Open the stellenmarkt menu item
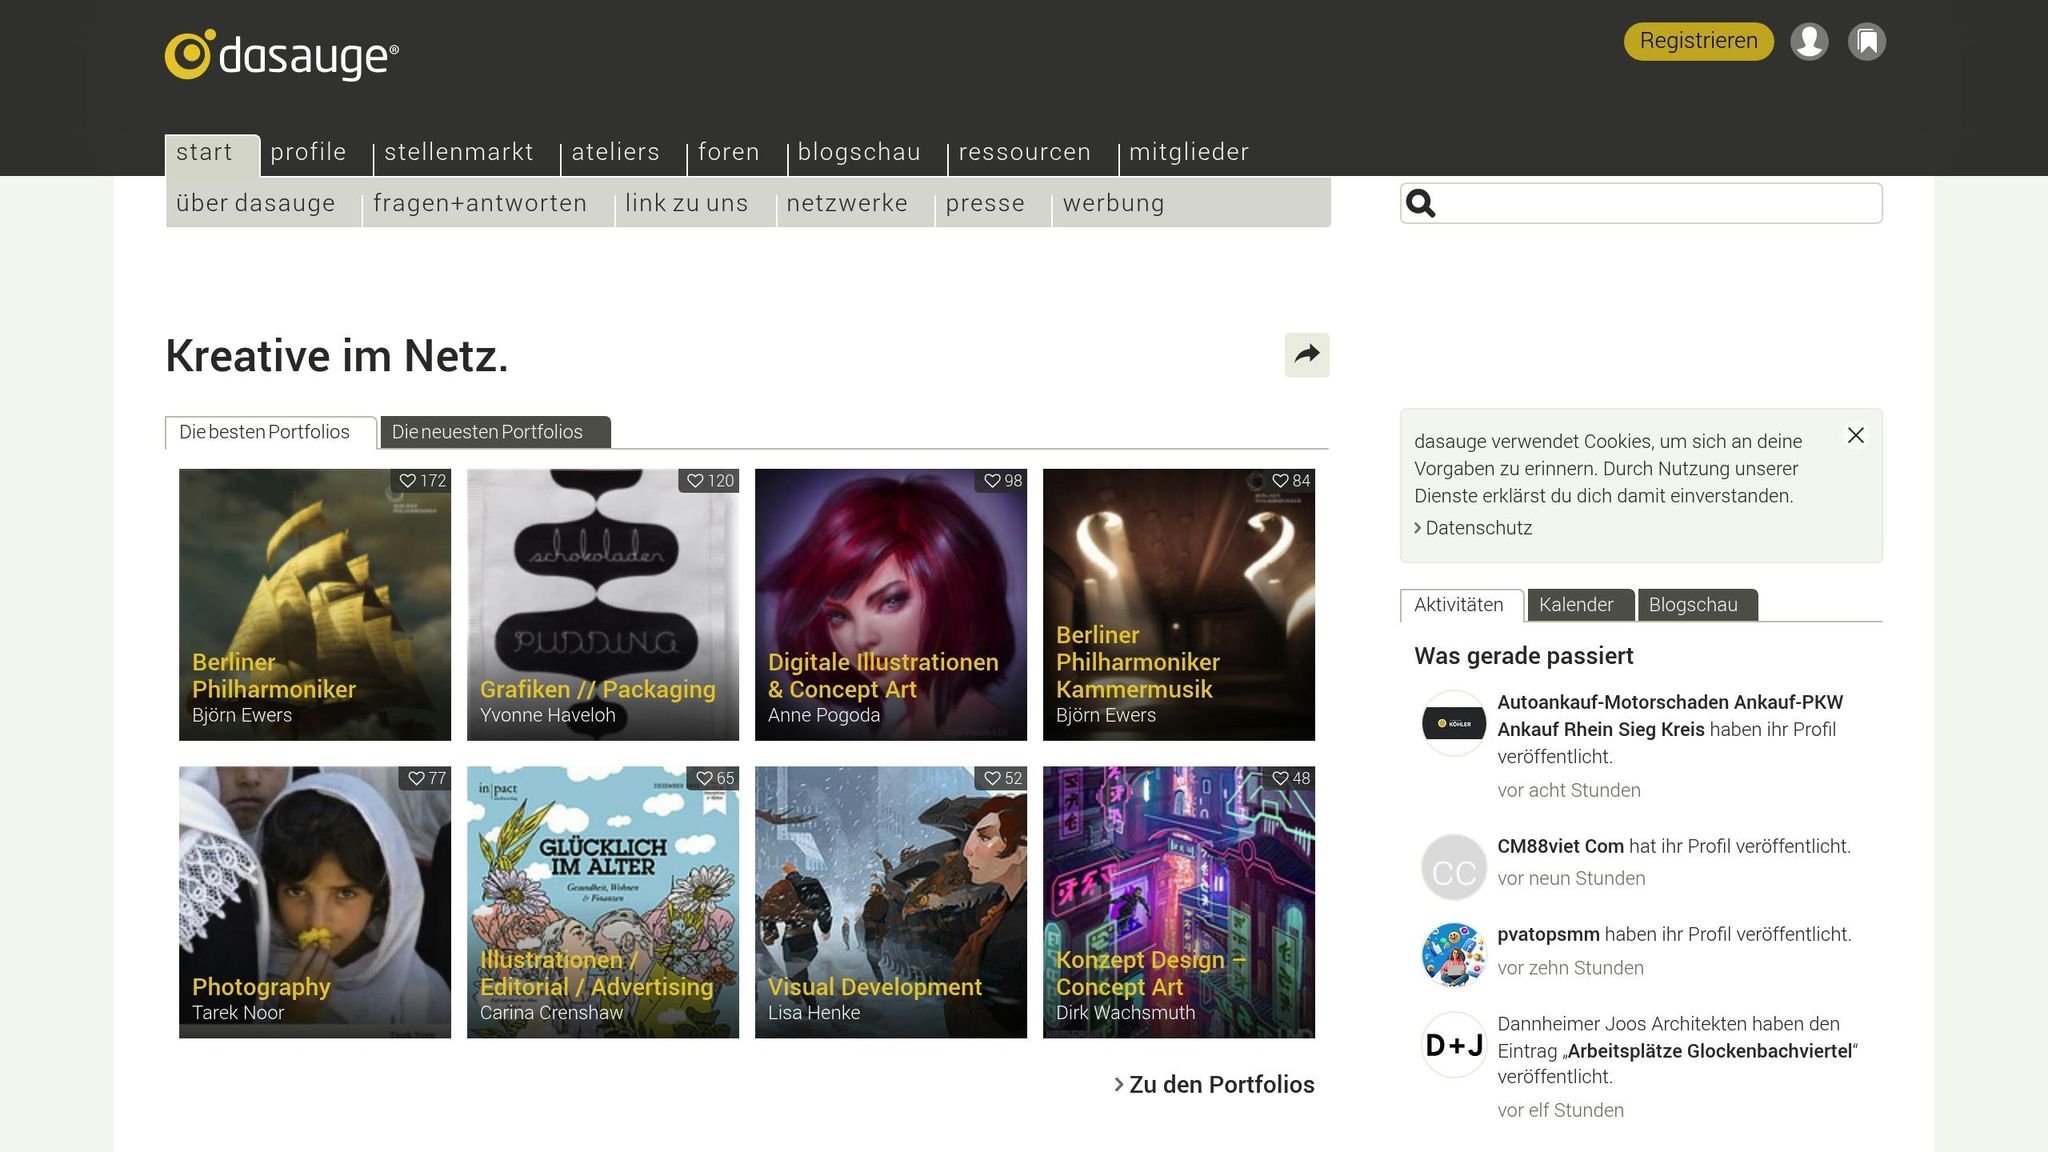The width and height of the screenshot is (2048, 1152). click(458, 152)
